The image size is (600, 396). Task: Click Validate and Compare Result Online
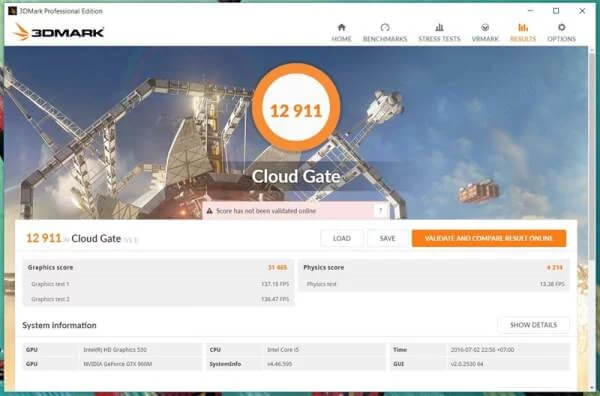[489, 238]
